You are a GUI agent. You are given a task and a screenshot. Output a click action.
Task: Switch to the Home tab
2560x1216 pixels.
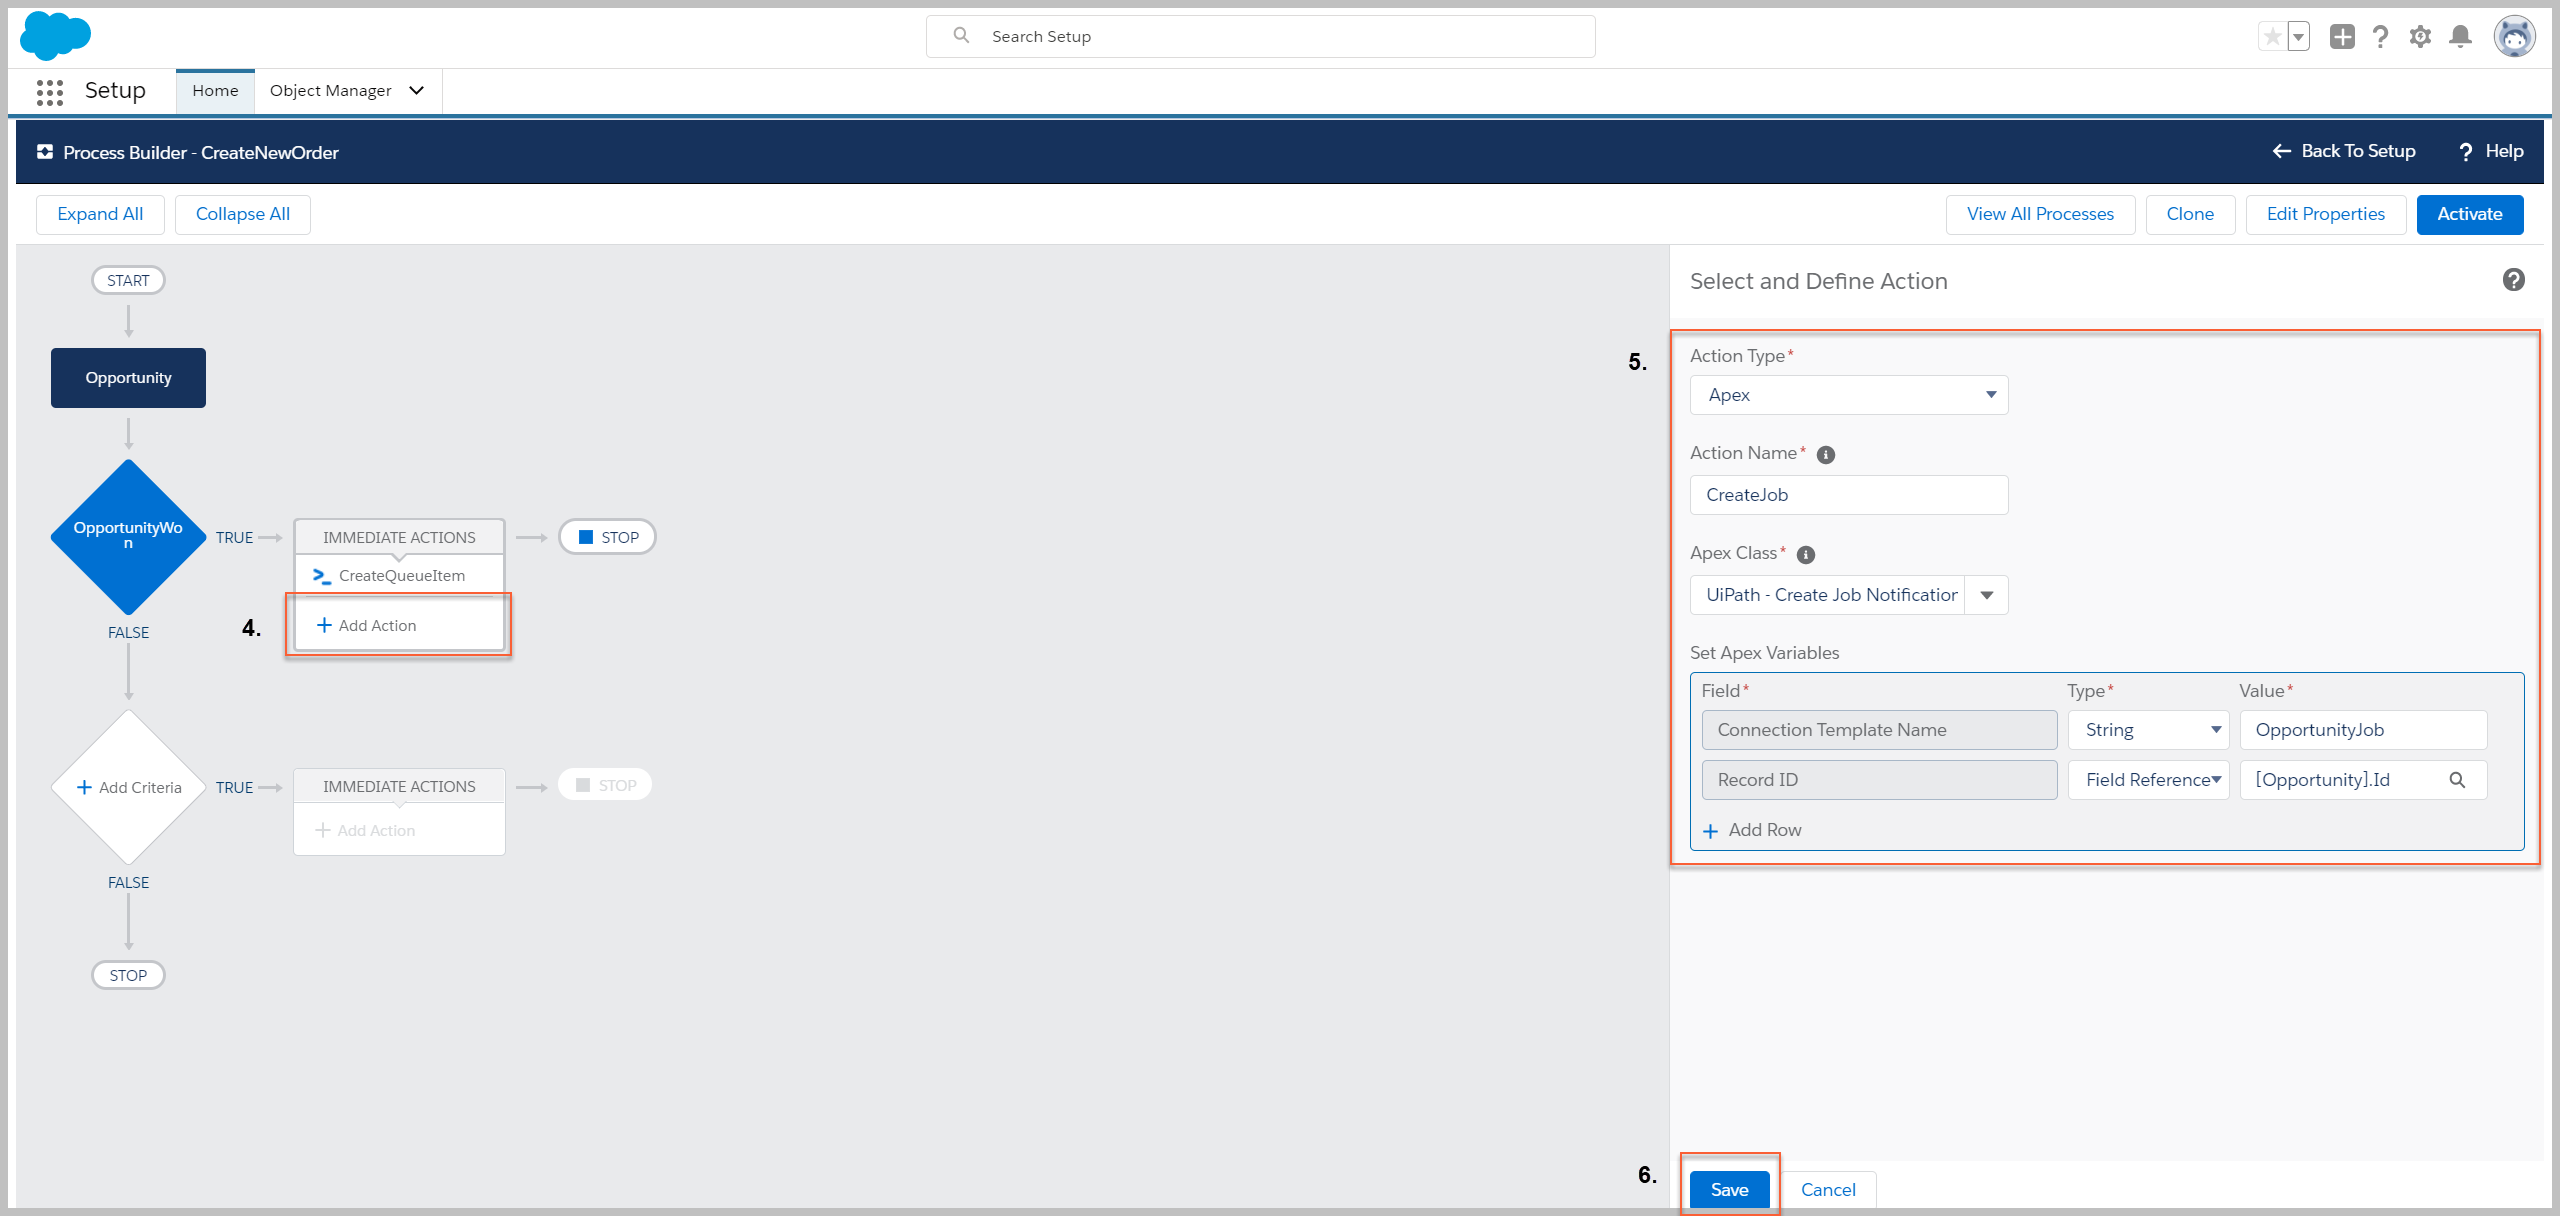click(215, 91)
